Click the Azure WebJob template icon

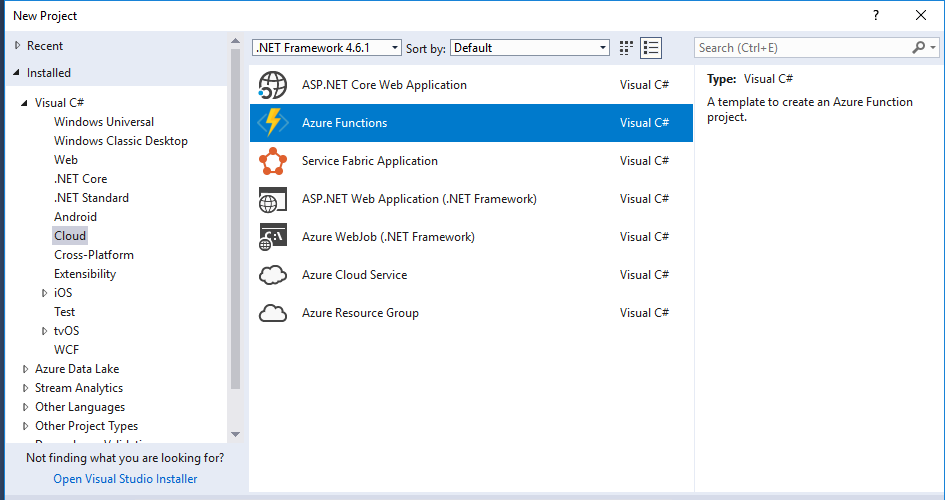(x=272, y=237)
